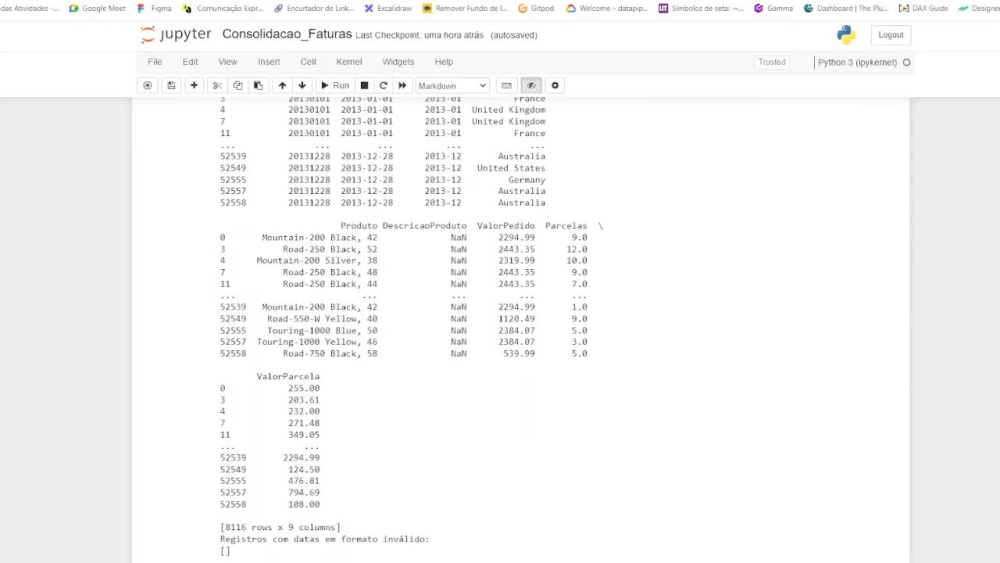This screenshot has width=1000, height=563.
Task: Open the Gitpod bookmark
Action: point(536,8)
